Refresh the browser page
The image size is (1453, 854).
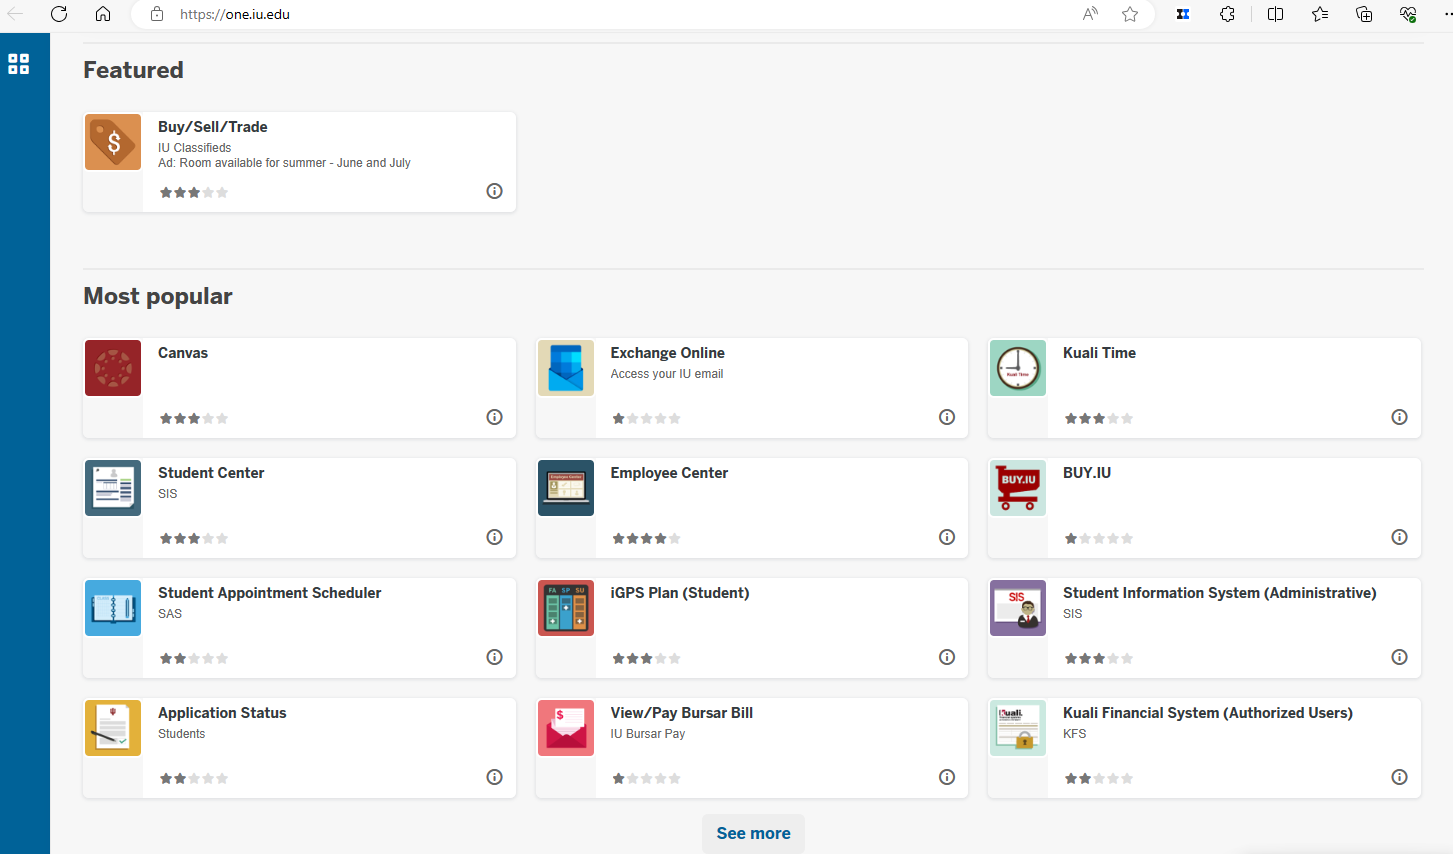click(59, 14)
